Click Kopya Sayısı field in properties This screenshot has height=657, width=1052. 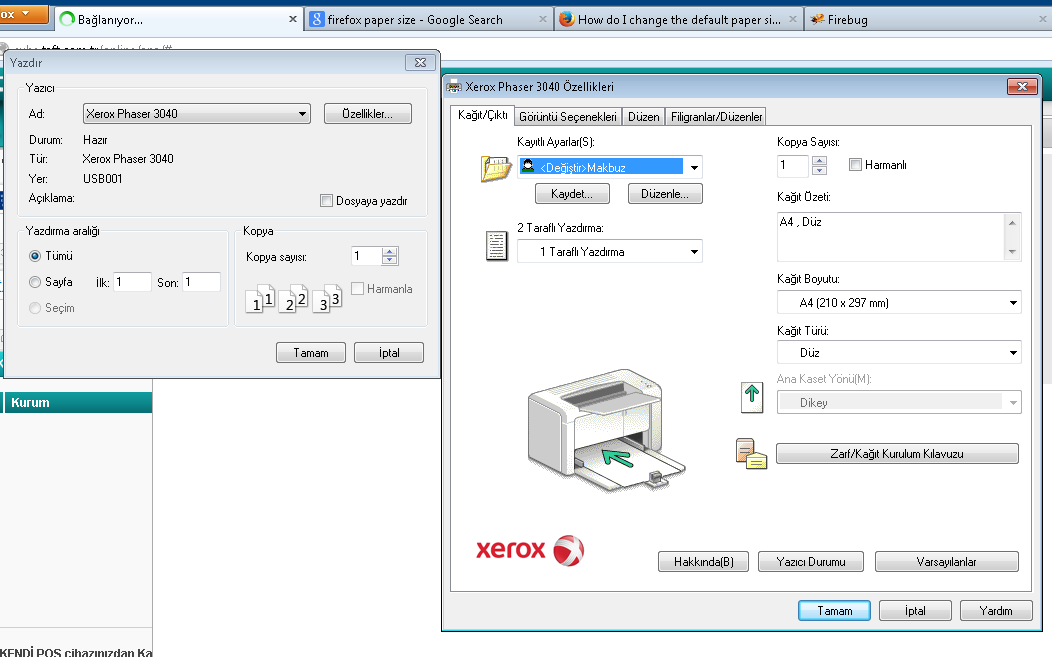[794, 165]
